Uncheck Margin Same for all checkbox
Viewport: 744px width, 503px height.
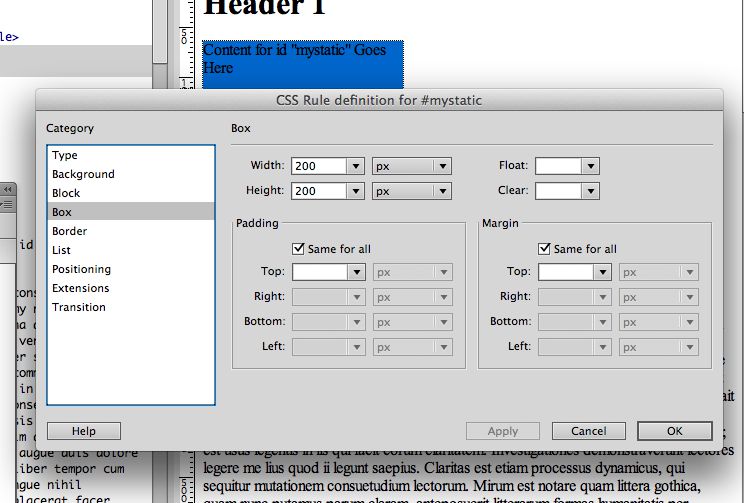click(544, 249)
